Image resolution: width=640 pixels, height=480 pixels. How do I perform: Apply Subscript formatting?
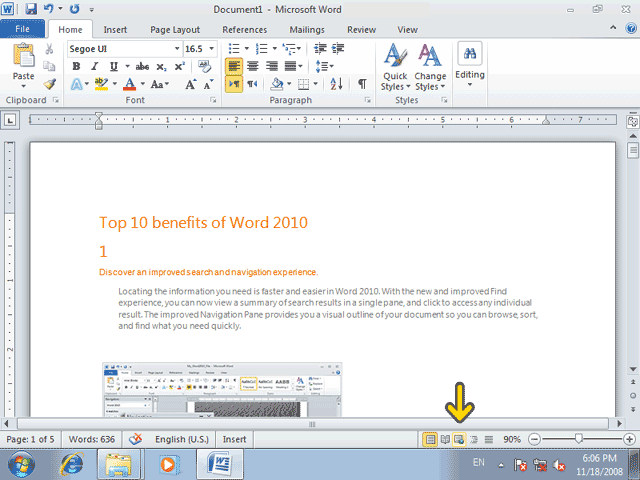tap(161, 67)
